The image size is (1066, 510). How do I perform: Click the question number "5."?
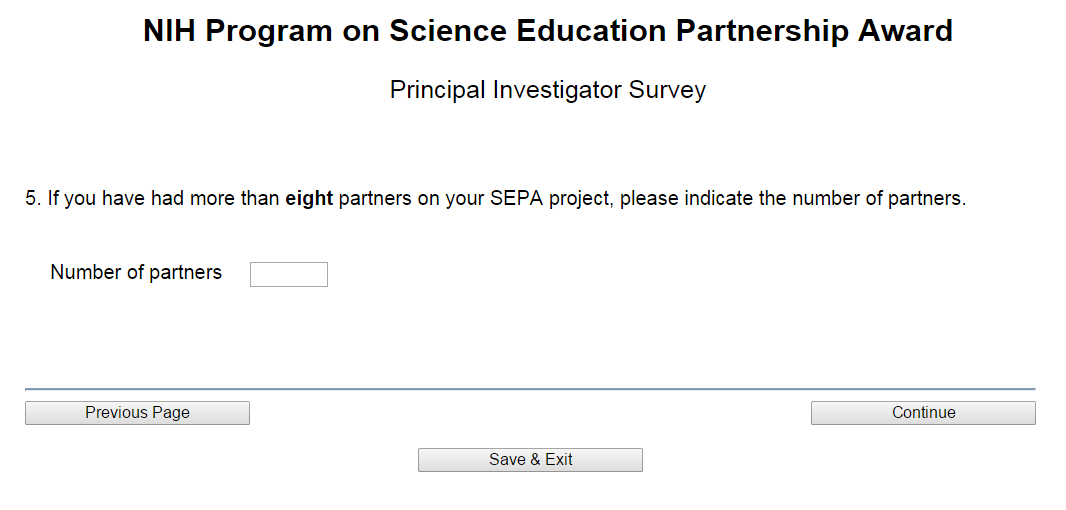coord(33,198)
